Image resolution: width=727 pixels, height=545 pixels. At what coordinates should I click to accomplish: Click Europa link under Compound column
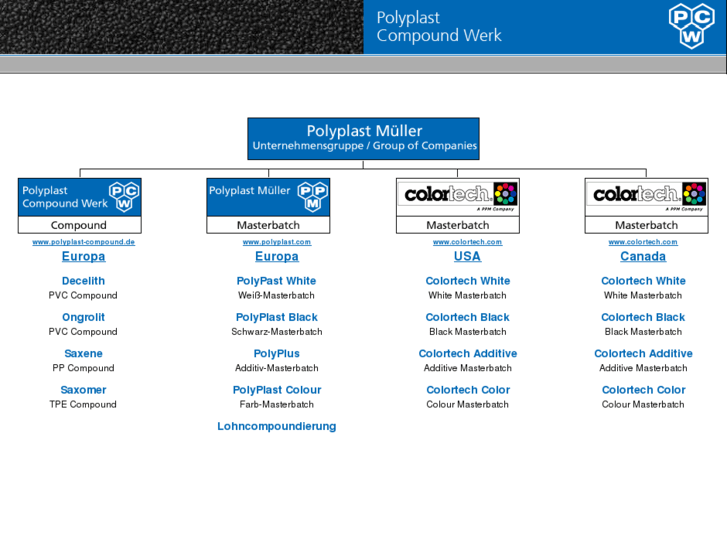coord(83,256)
